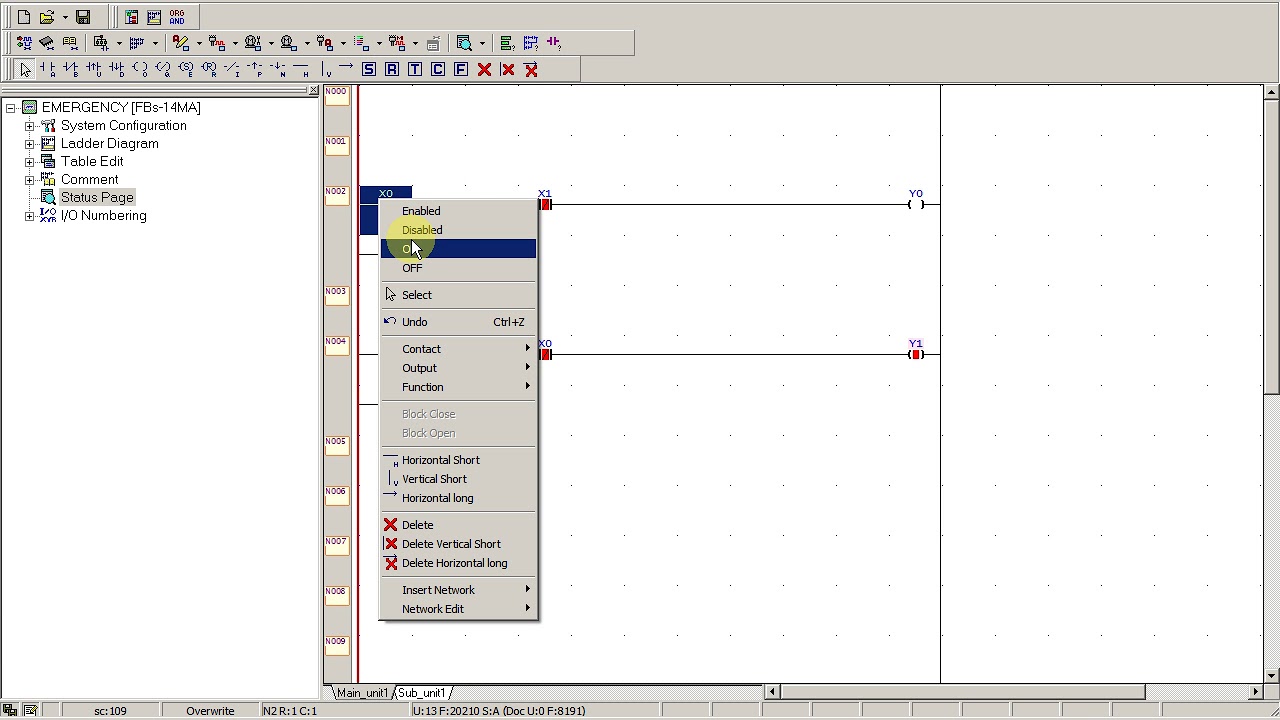Click the boxed S function button
The height and width of the screenshot is (720, 1280).
point(369,69)
